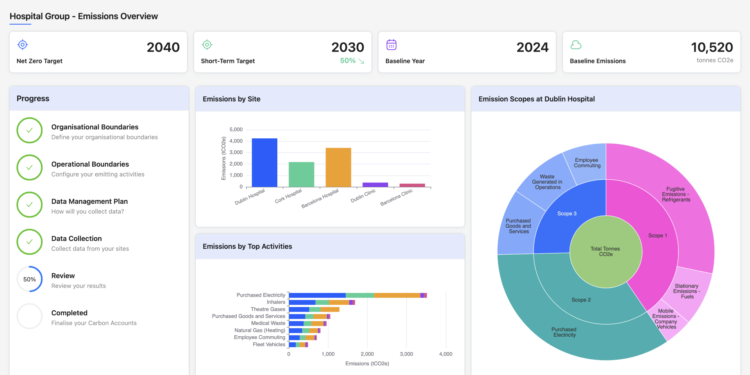
Task: Click 'Configure your emitting activities' description
Action: [x=98, y=175]
